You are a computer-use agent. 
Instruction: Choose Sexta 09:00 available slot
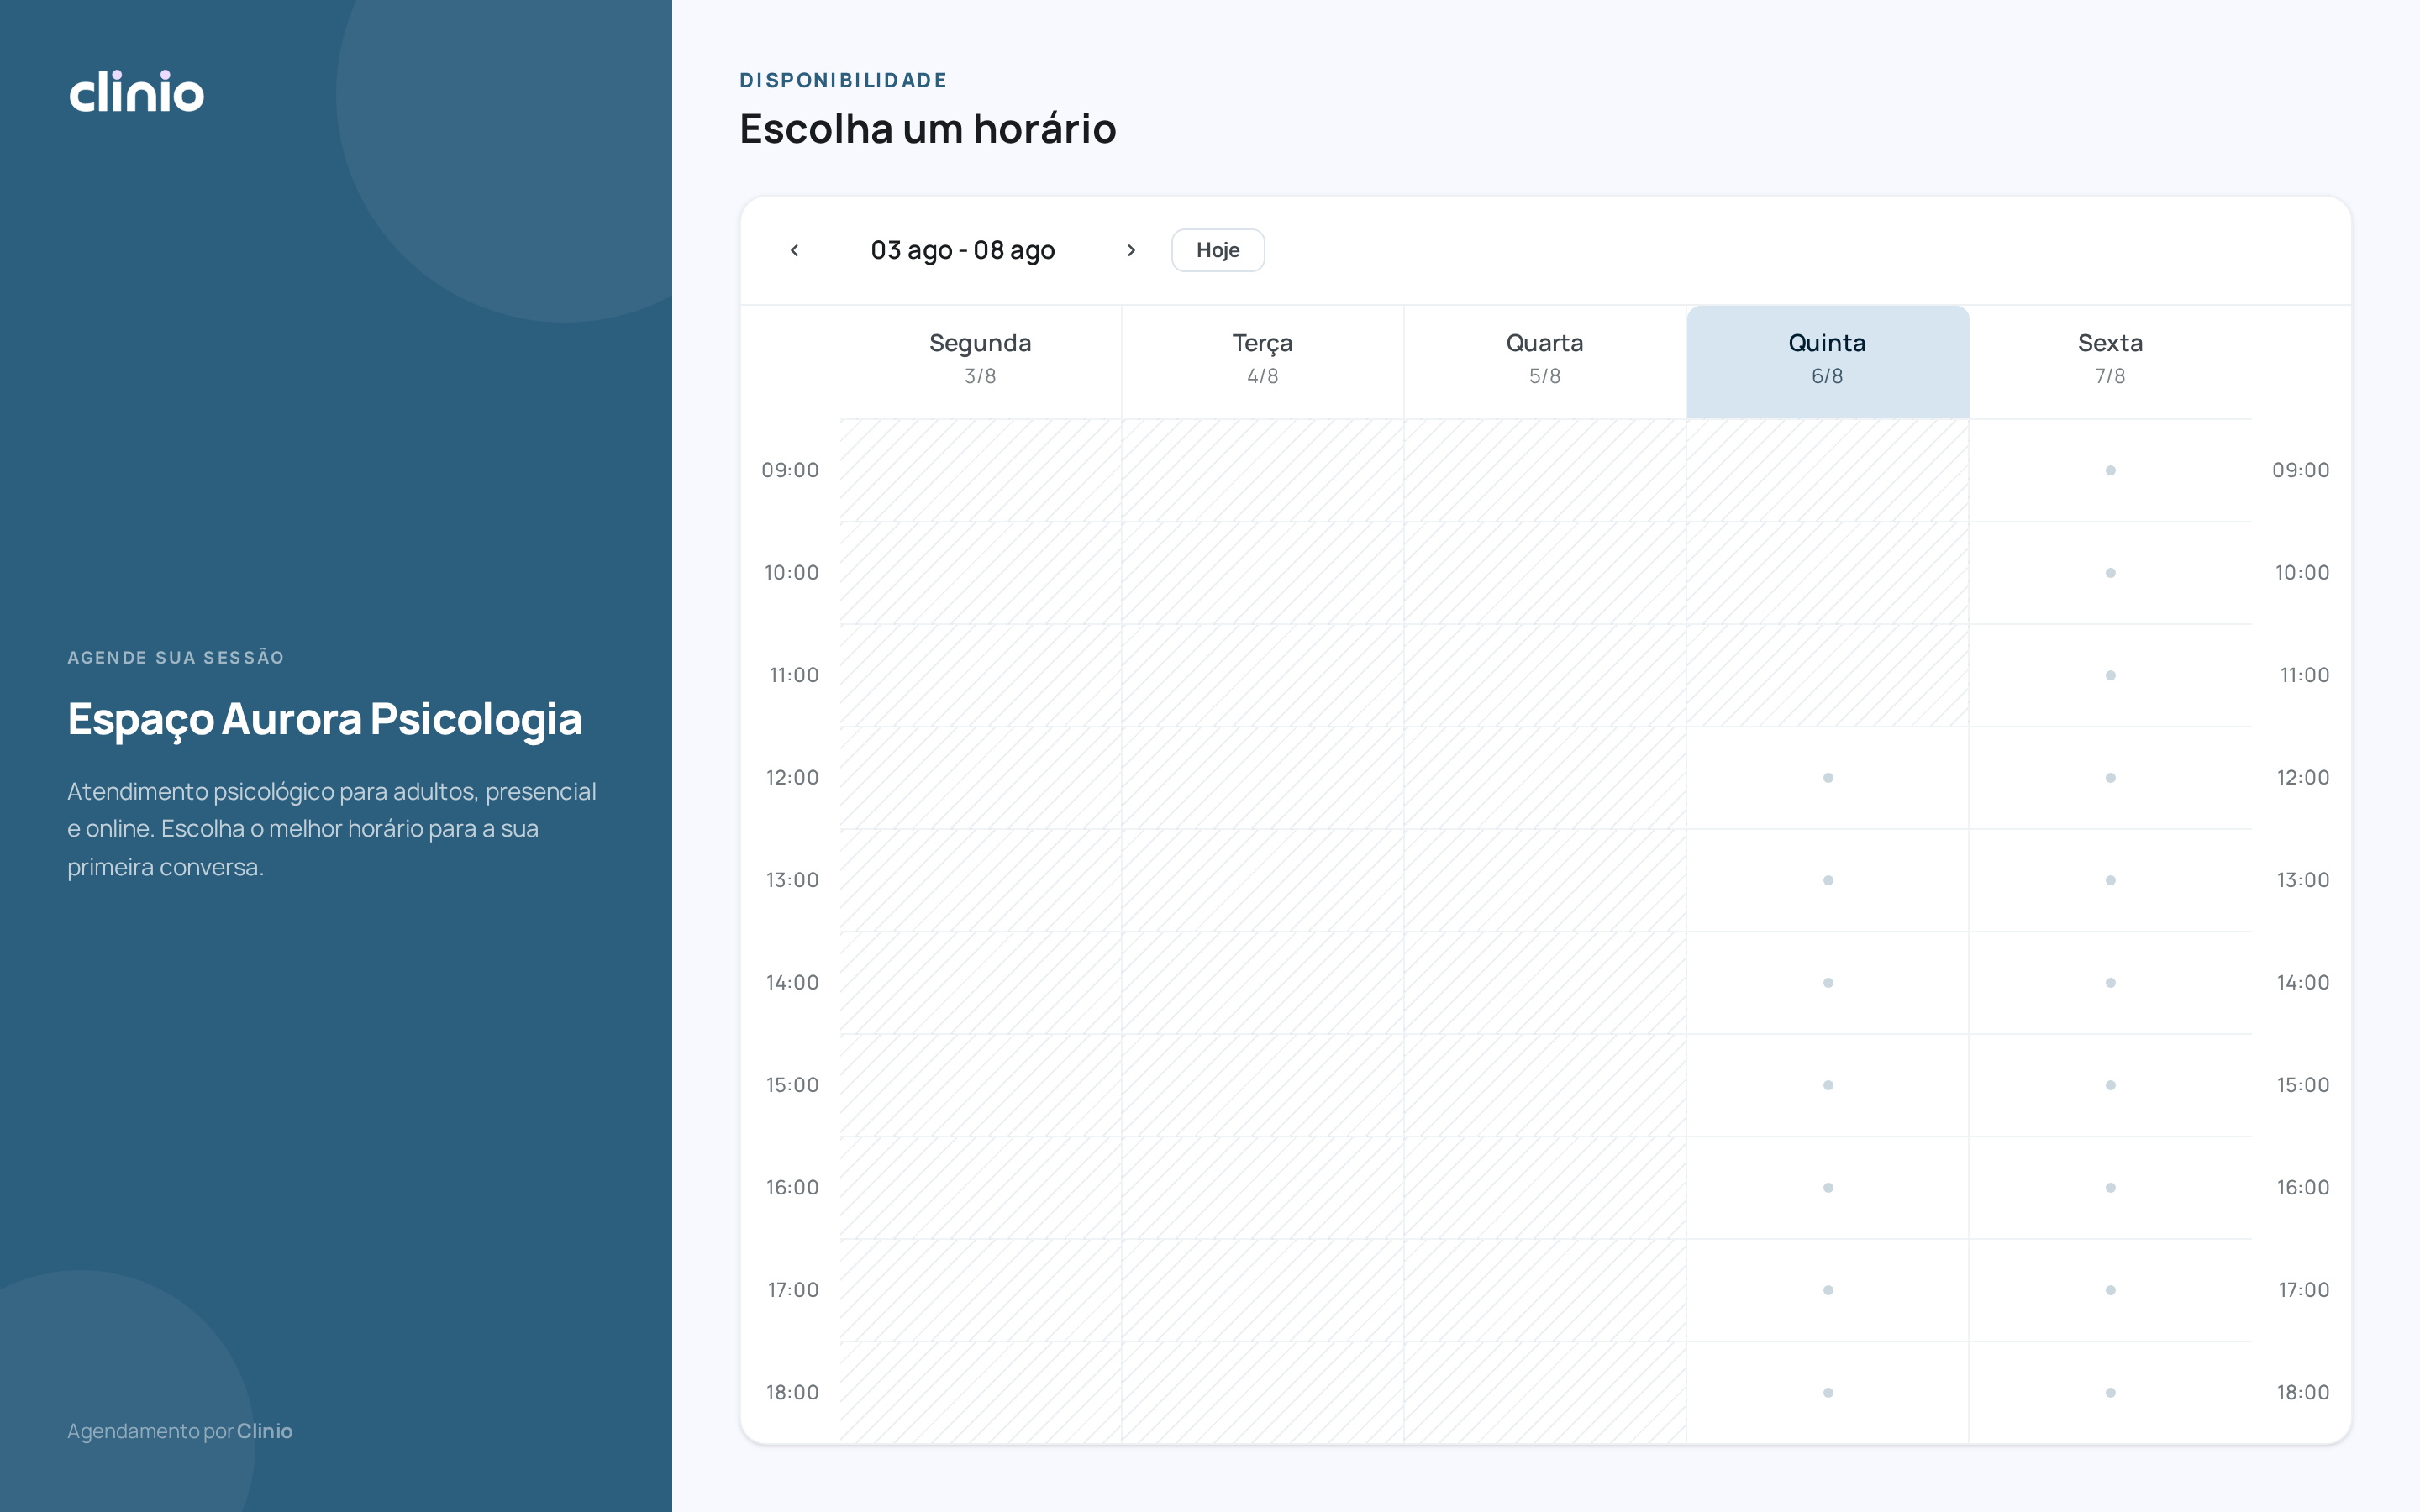tap(2110, 470)
